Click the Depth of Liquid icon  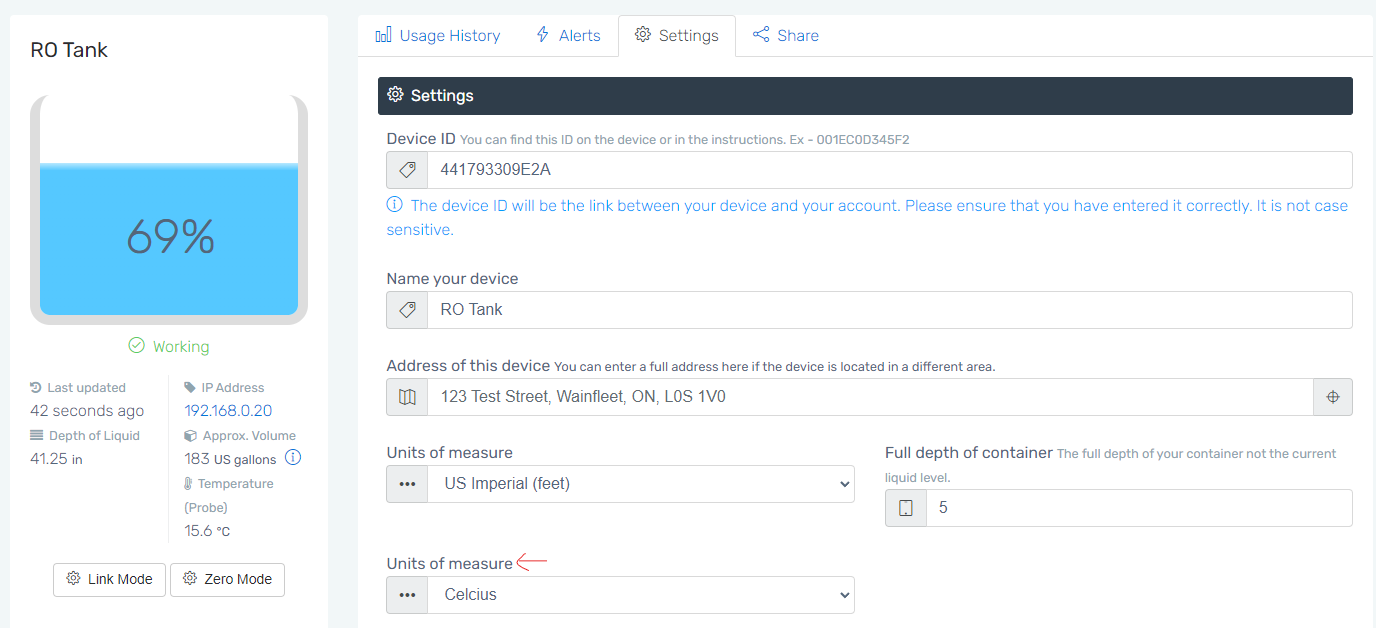tap(37, 435)
